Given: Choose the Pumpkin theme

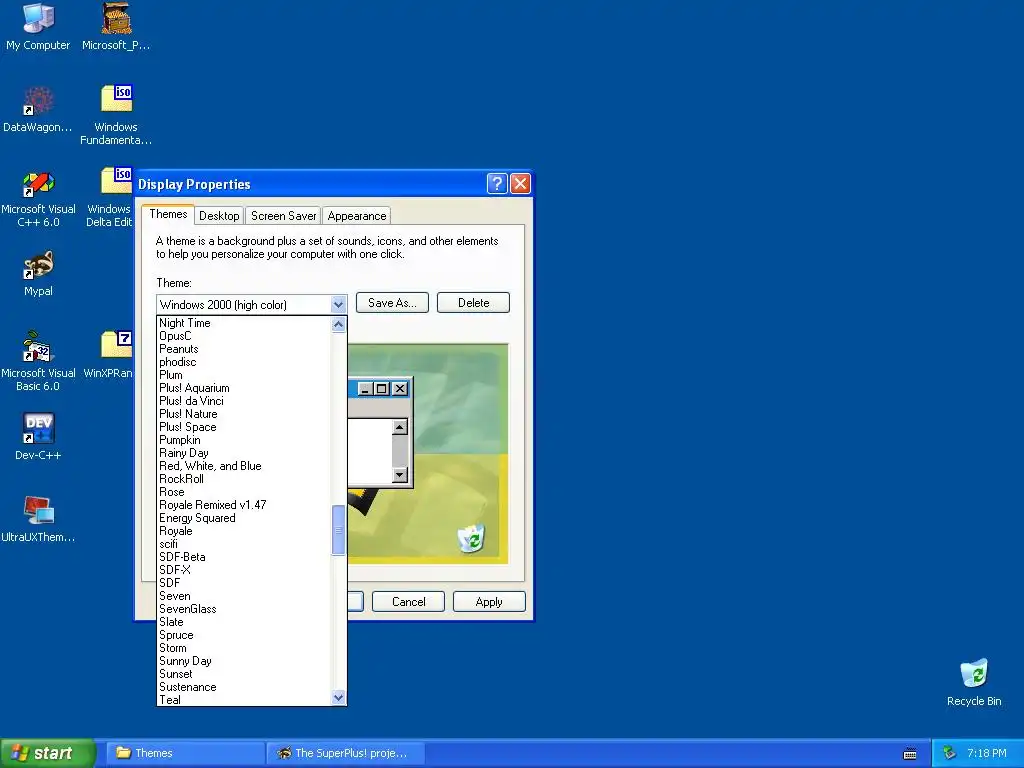Looking at the screenshot, I should 245,440.
